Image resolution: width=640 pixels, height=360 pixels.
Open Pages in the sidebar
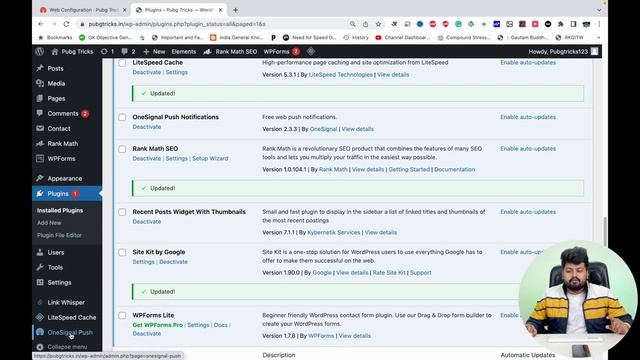pos(56,99)
